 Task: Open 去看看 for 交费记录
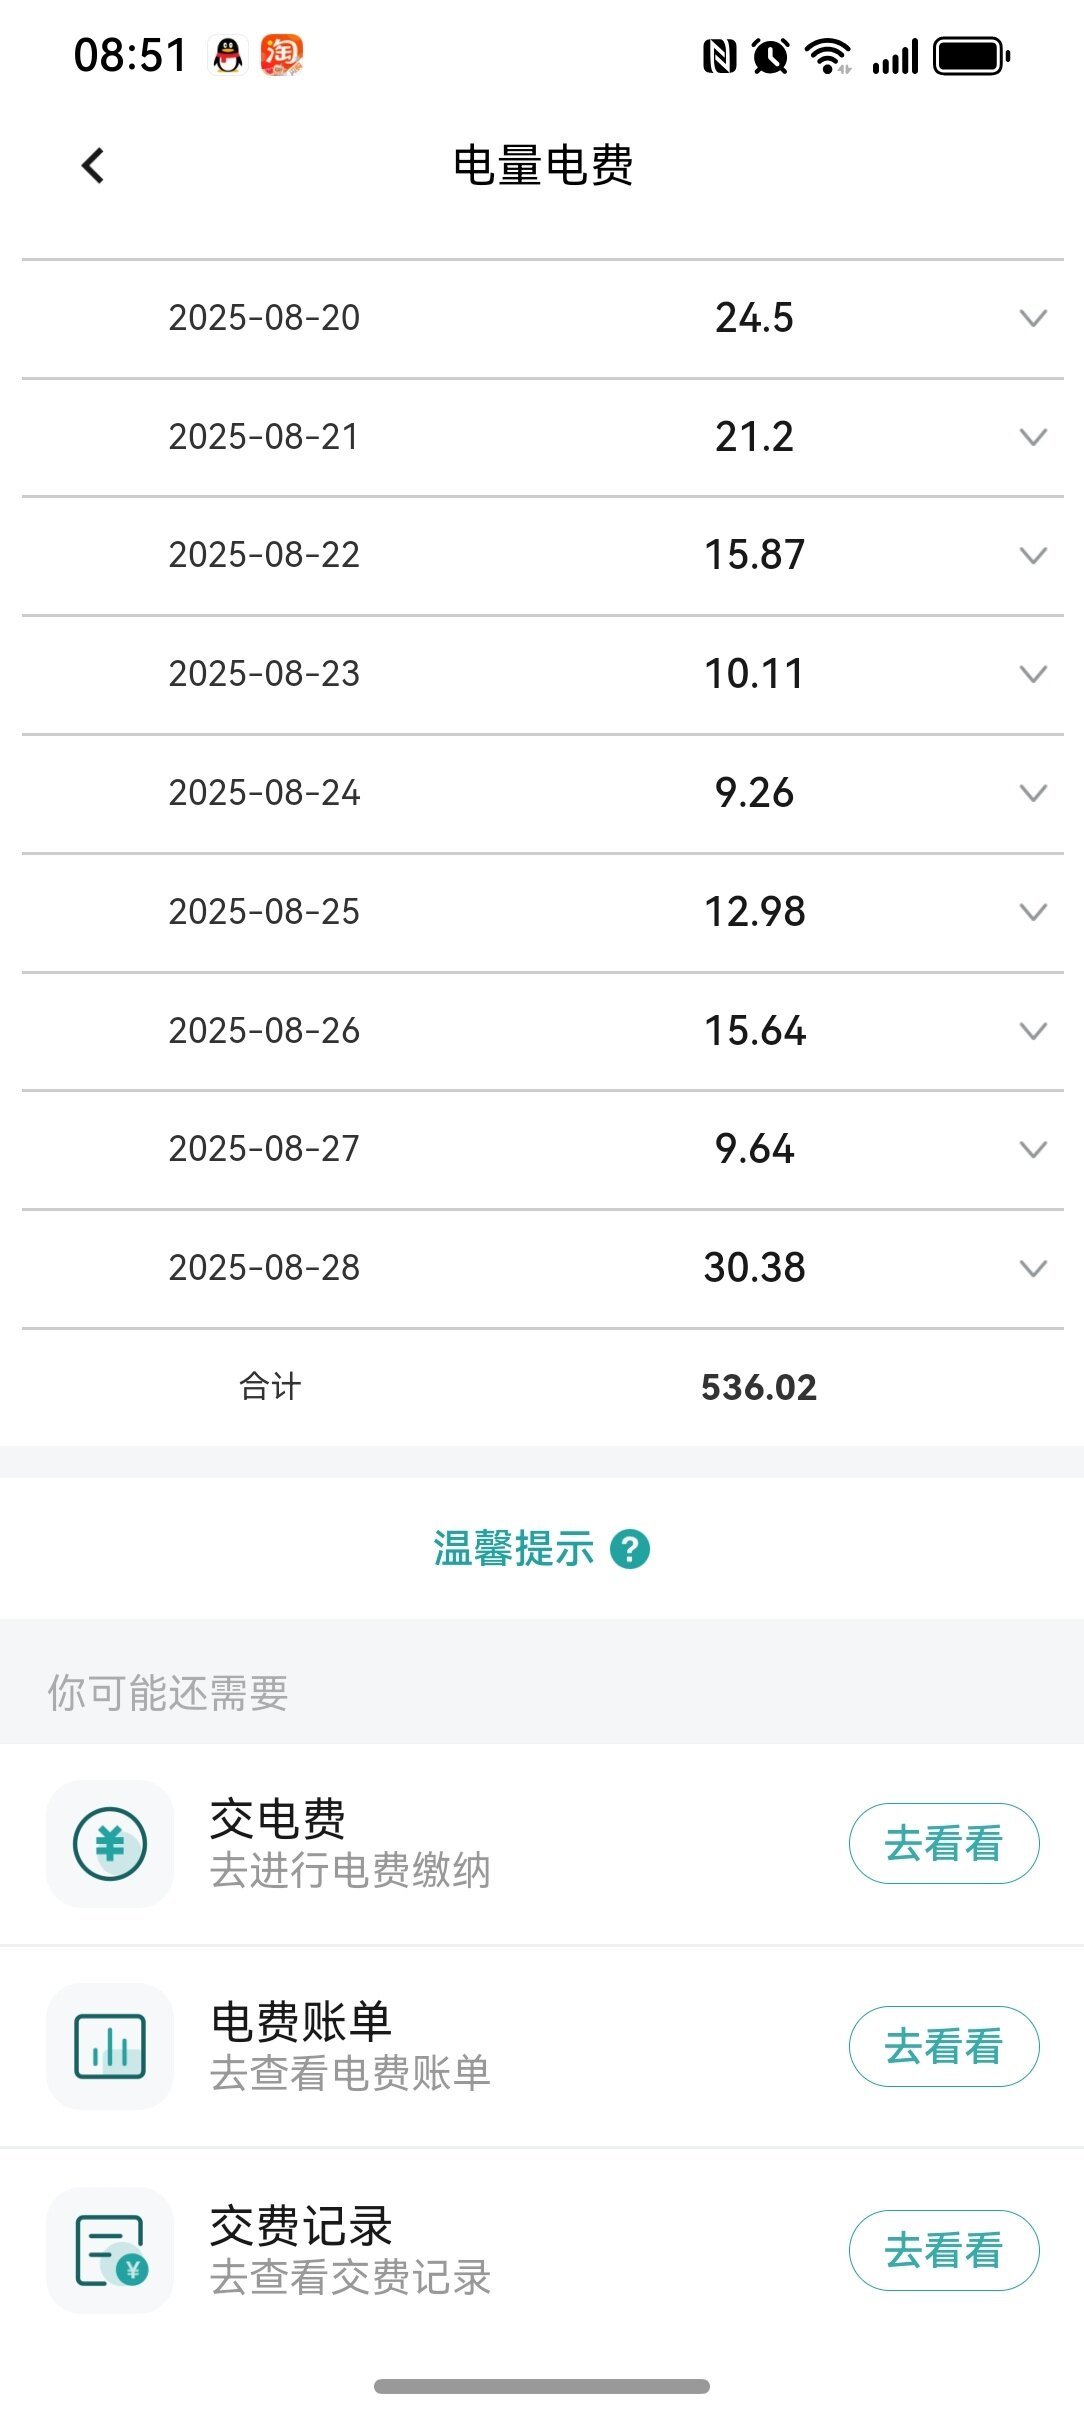(x=943, y=2250)
